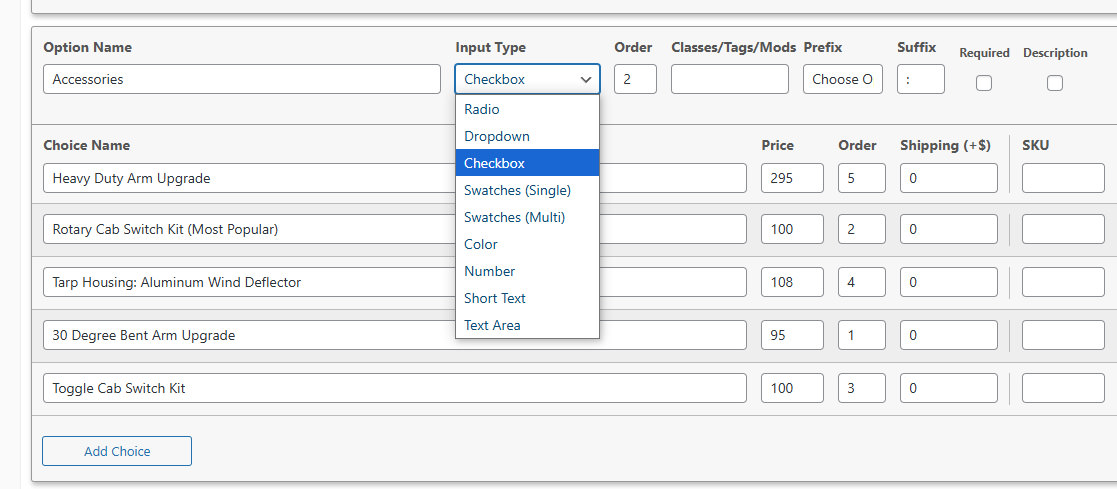Click Rotary Cab Switch Kit order field

click(862, 230)
